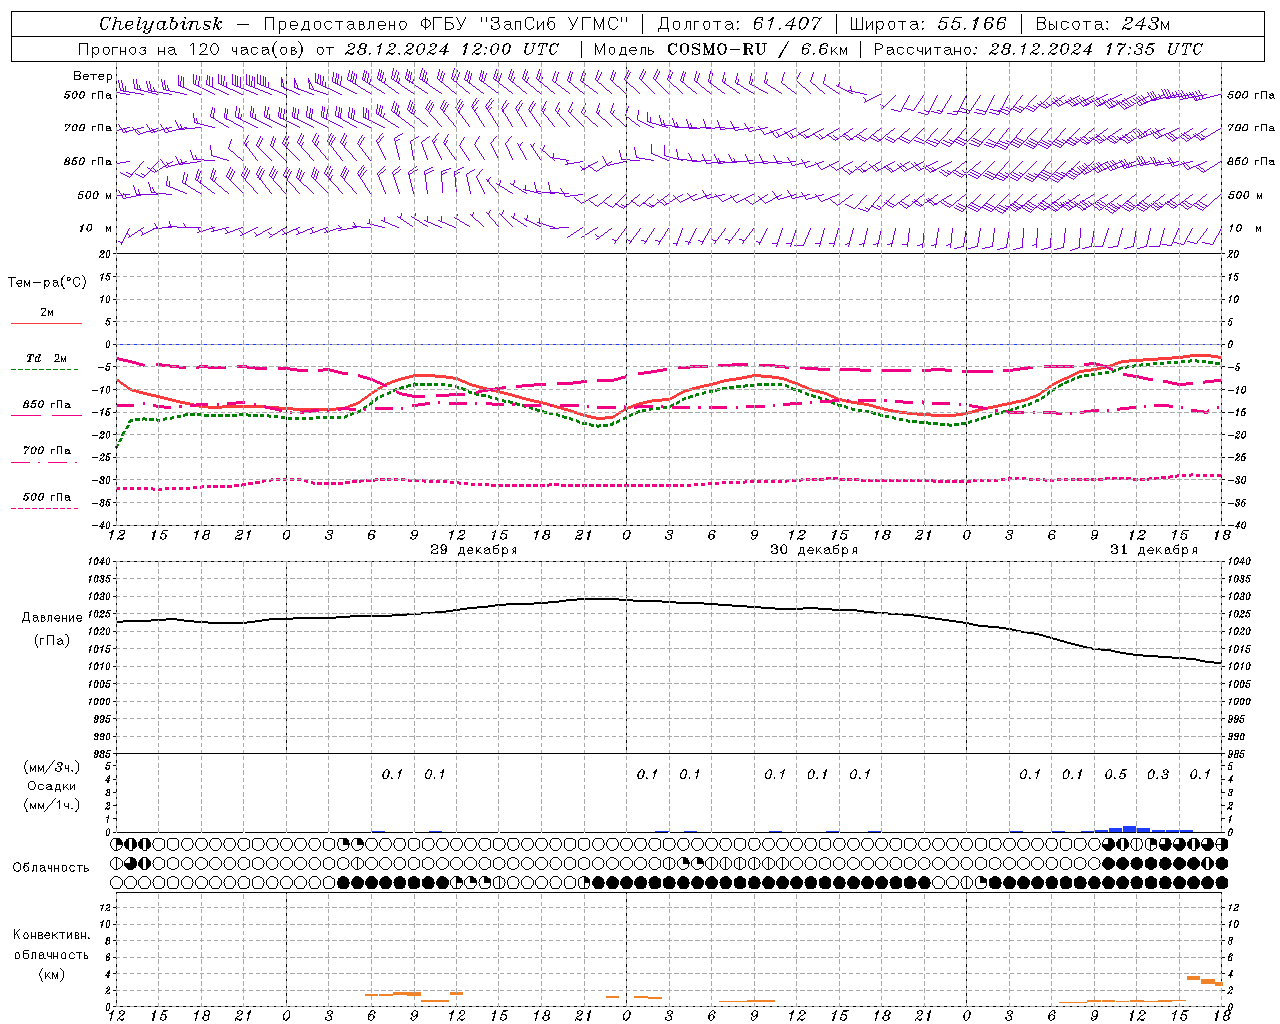Click the '(мм/1ч.)' precipitation unit label

click(51, 805)
